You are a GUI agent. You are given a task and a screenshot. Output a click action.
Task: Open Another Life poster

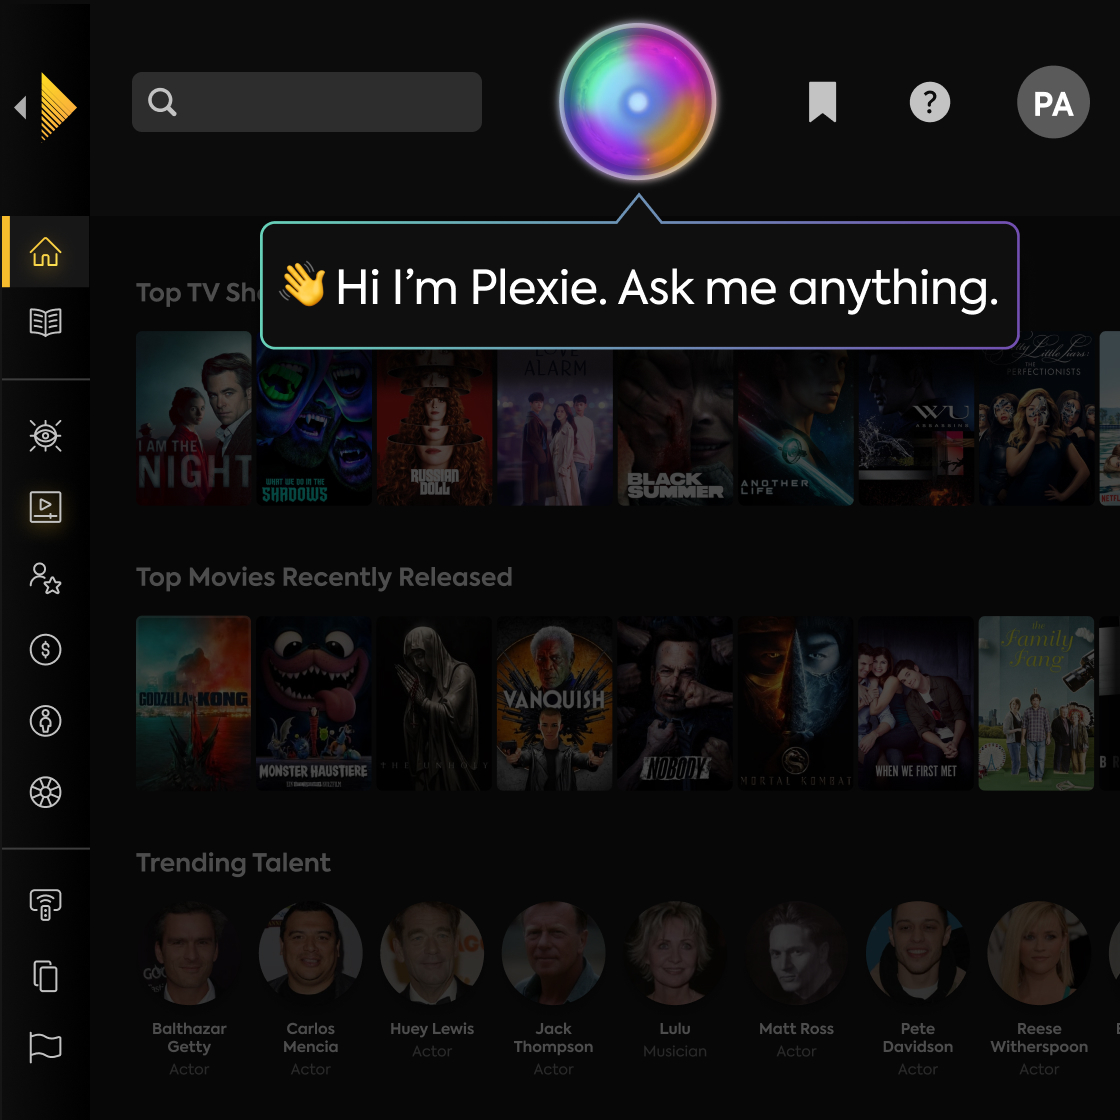click(x=796, y=427)
